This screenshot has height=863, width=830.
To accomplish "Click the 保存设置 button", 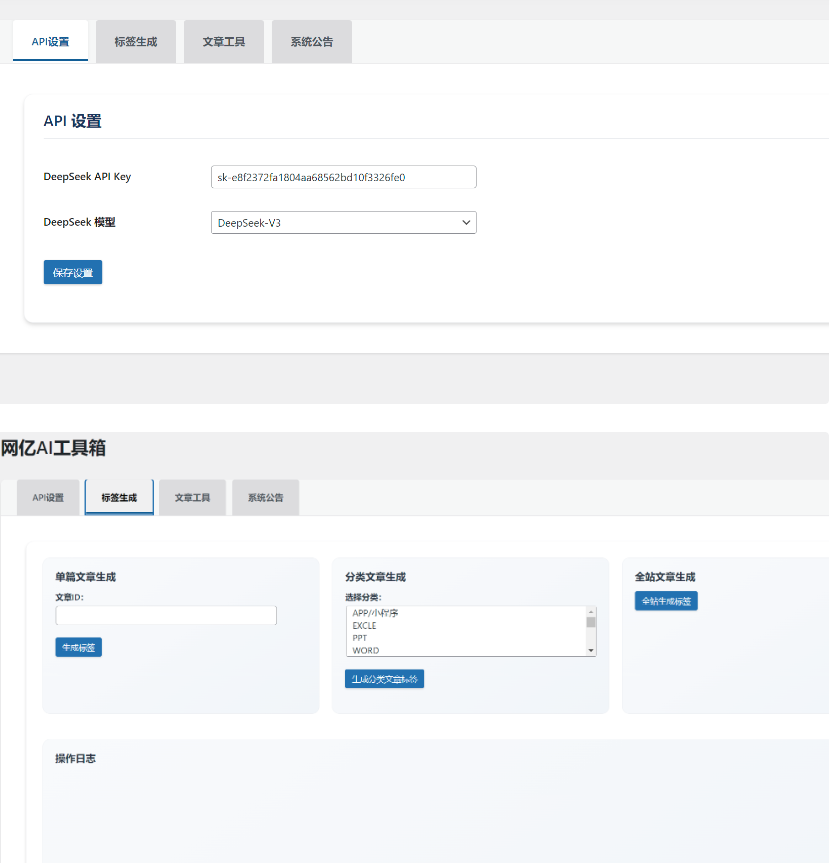I will coord(73,273).
